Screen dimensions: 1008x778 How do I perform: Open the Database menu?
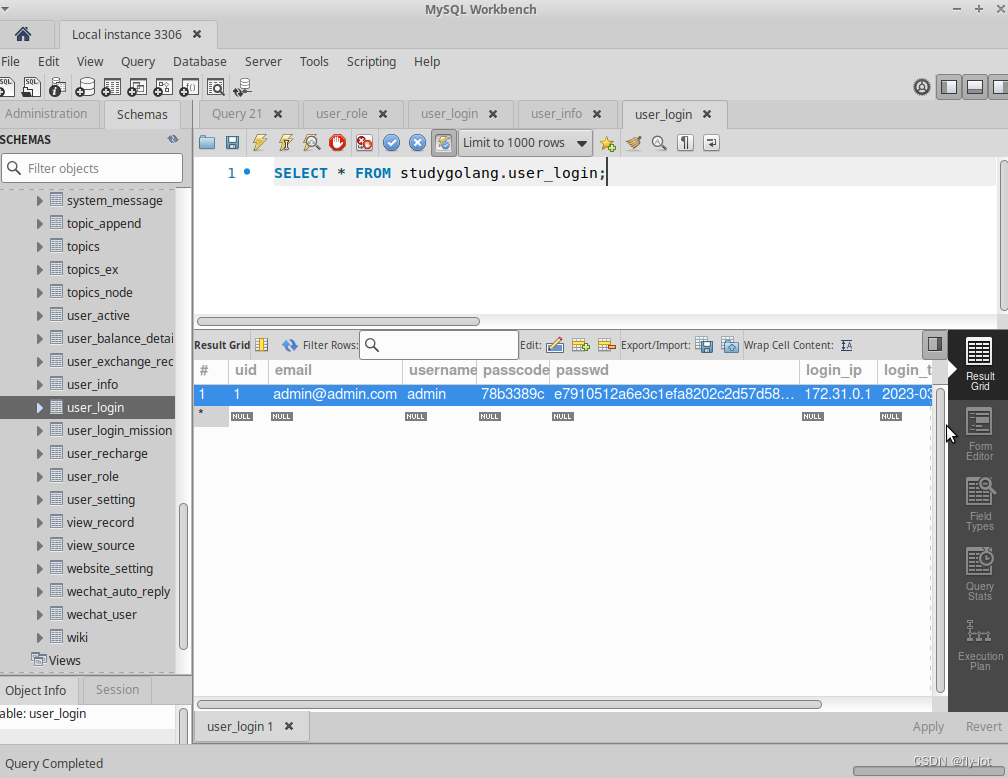199,62
